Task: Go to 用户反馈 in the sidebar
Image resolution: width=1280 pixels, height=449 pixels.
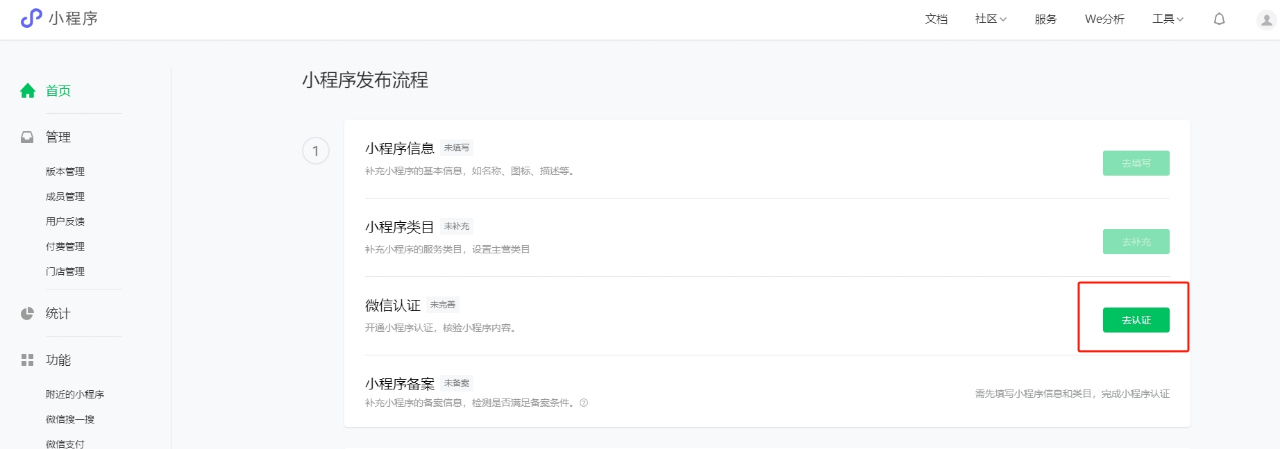Action: tap(65, 222)
